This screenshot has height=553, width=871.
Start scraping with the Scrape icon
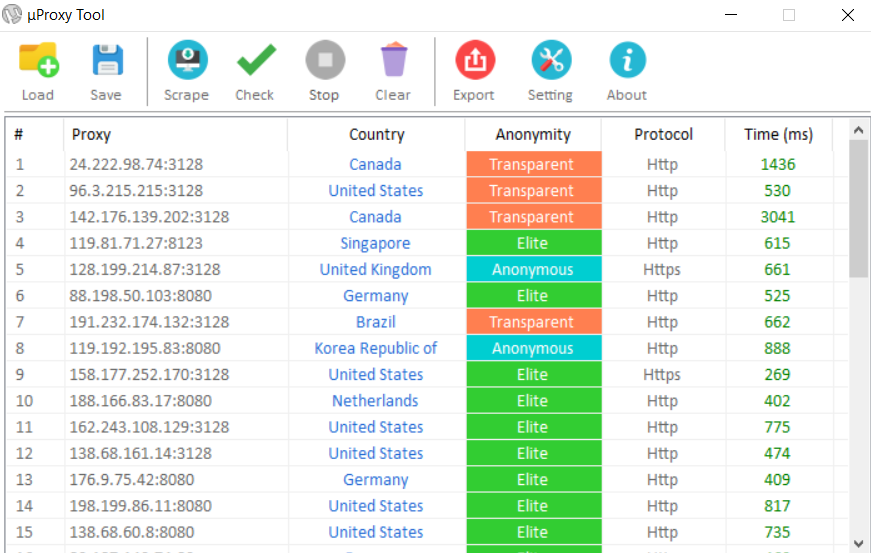[x=186, y=62]
